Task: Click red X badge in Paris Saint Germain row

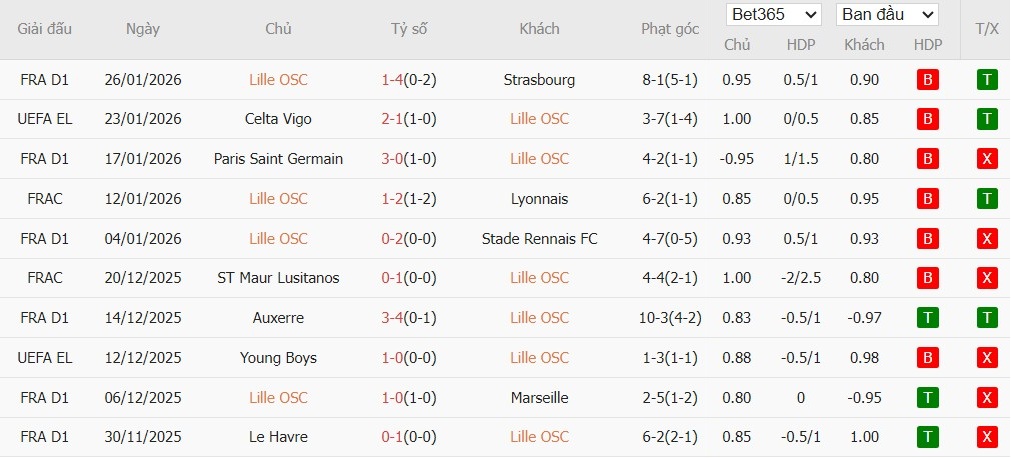Action: pyautogui.click(x=987, y=159)
